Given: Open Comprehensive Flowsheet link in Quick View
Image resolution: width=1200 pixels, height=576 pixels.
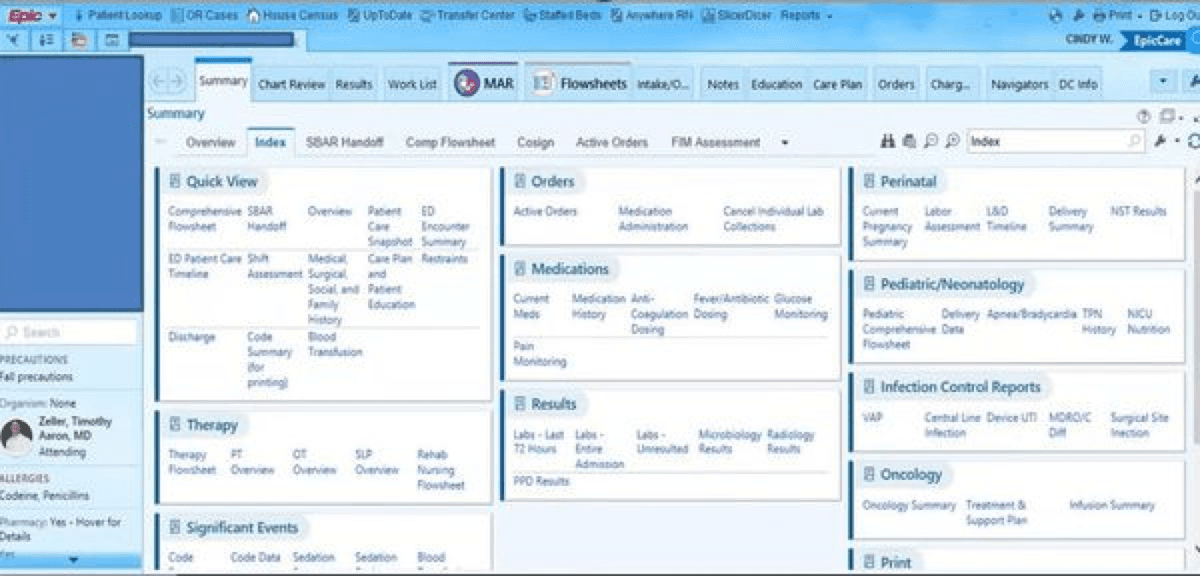Looking at the screenshot, I should coord(204,219).
